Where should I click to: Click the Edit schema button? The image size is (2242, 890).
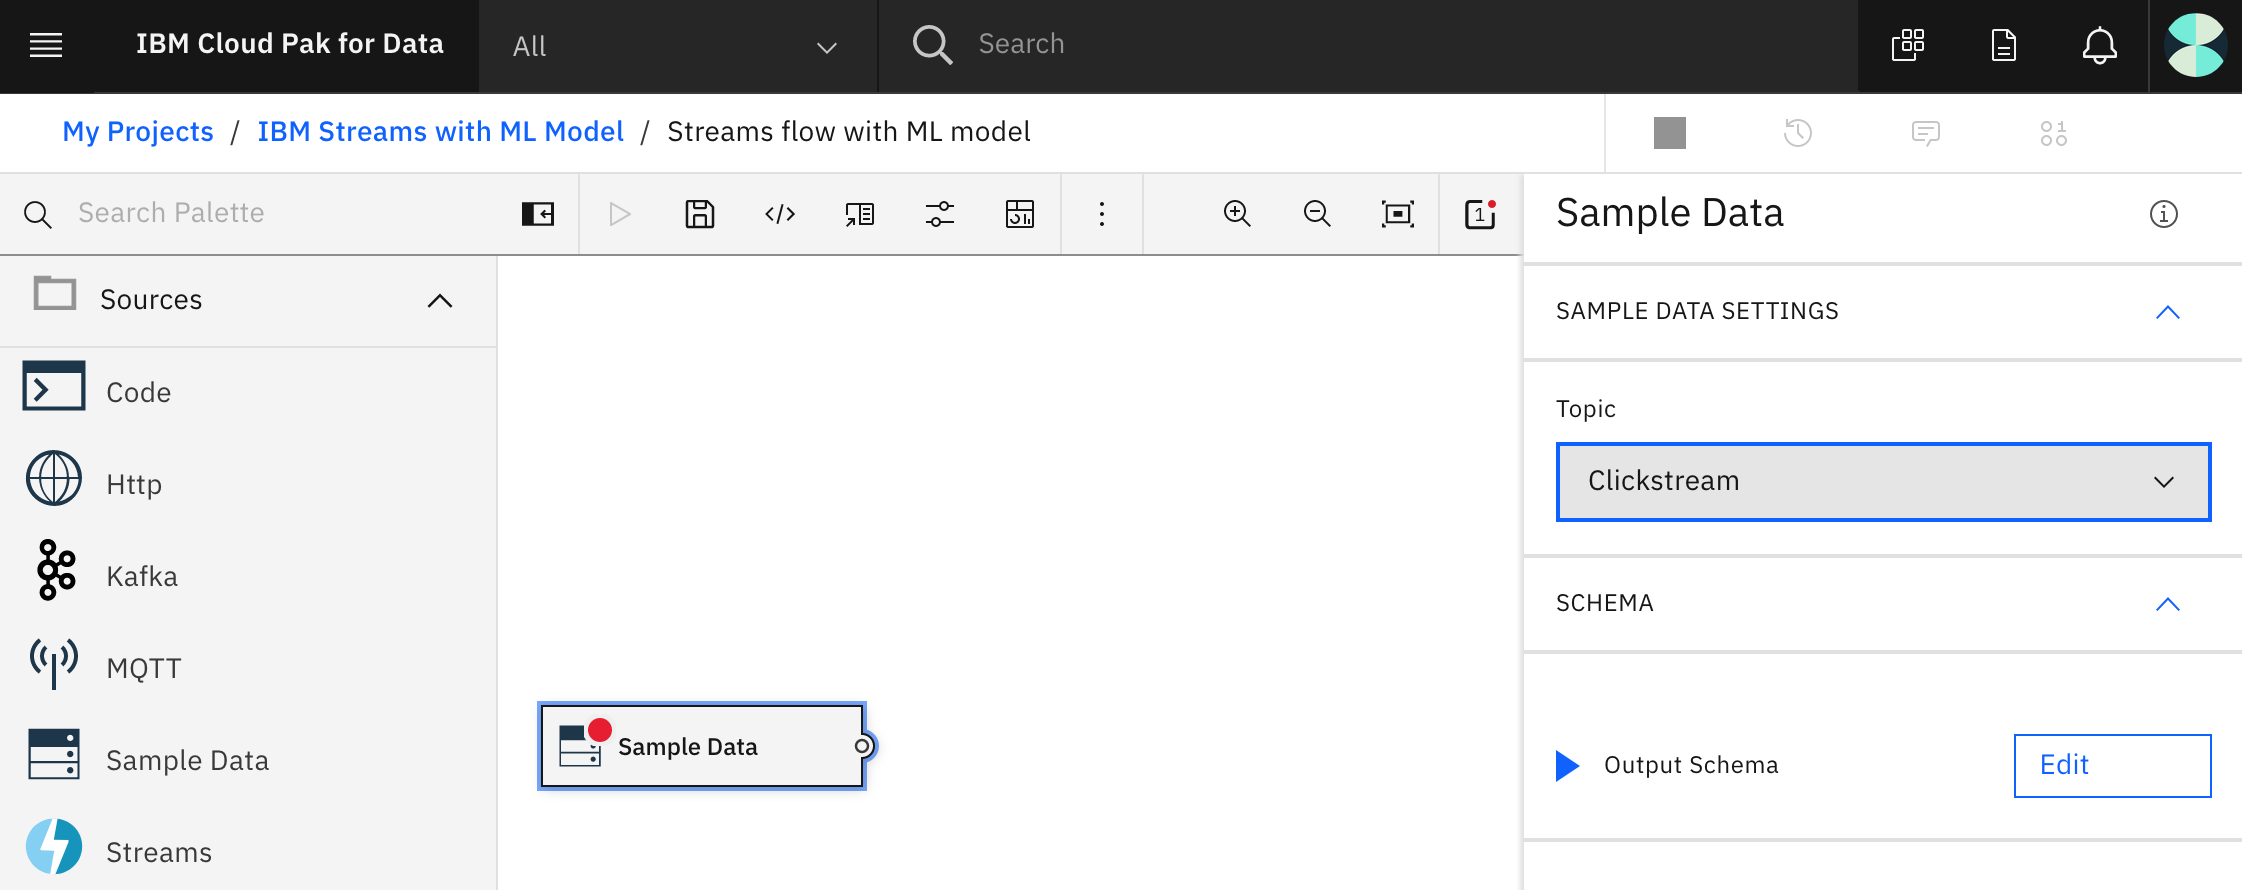coord(2112,766)
